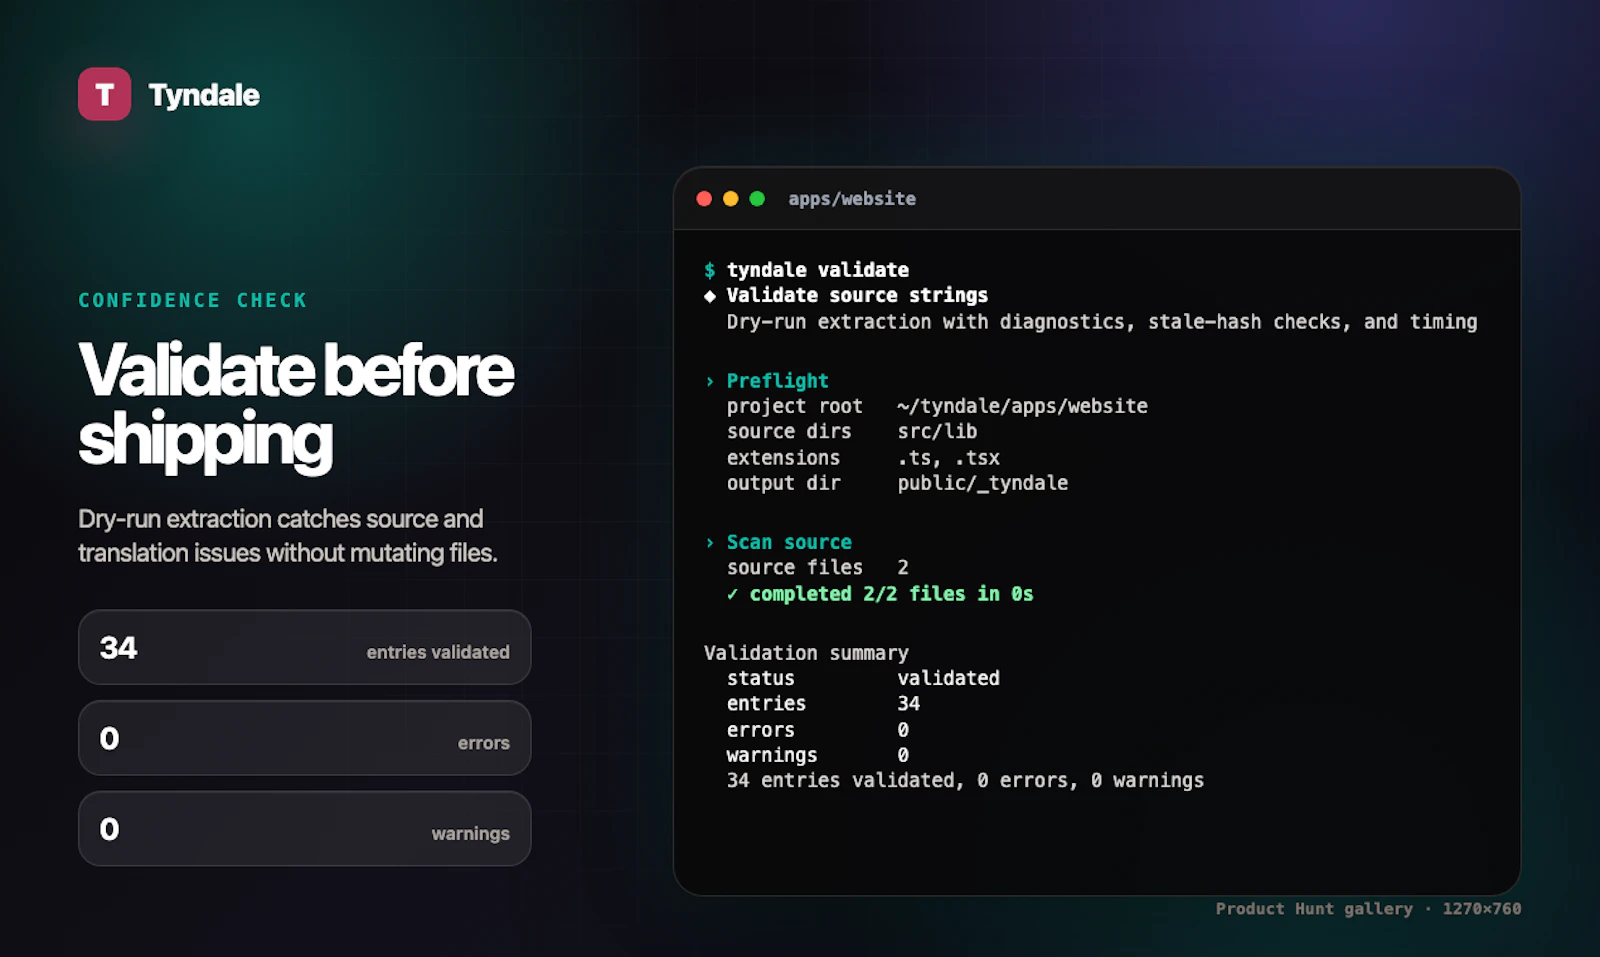Click the Preflight section label
1600x957 pixels.
(x=778, y=381)
